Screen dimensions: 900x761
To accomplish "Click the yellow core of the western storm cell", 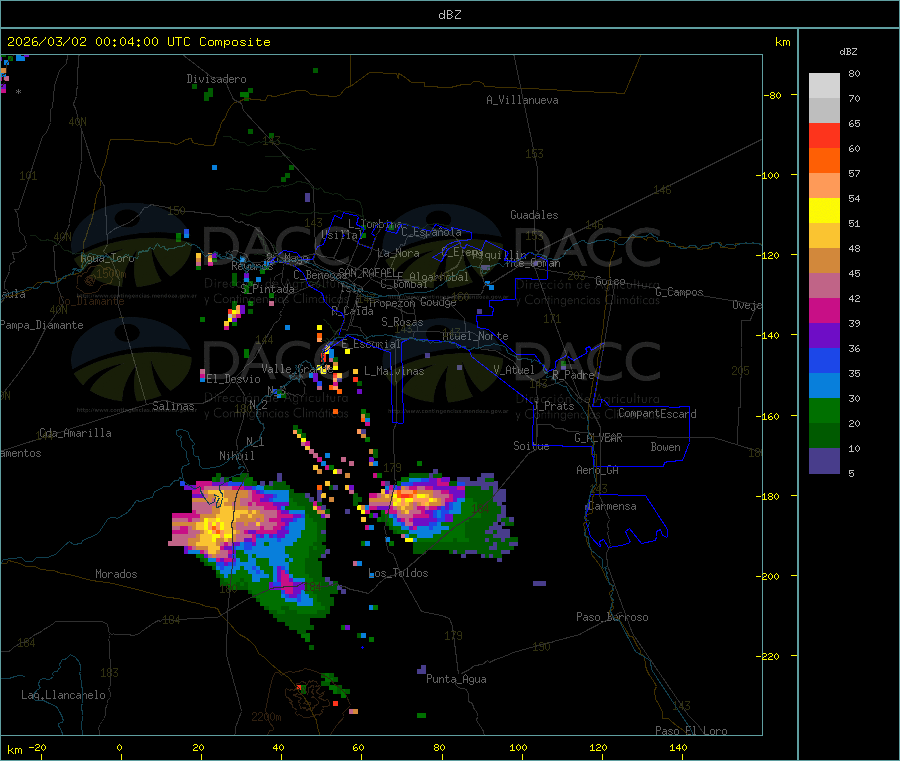I will coord(217,527).
